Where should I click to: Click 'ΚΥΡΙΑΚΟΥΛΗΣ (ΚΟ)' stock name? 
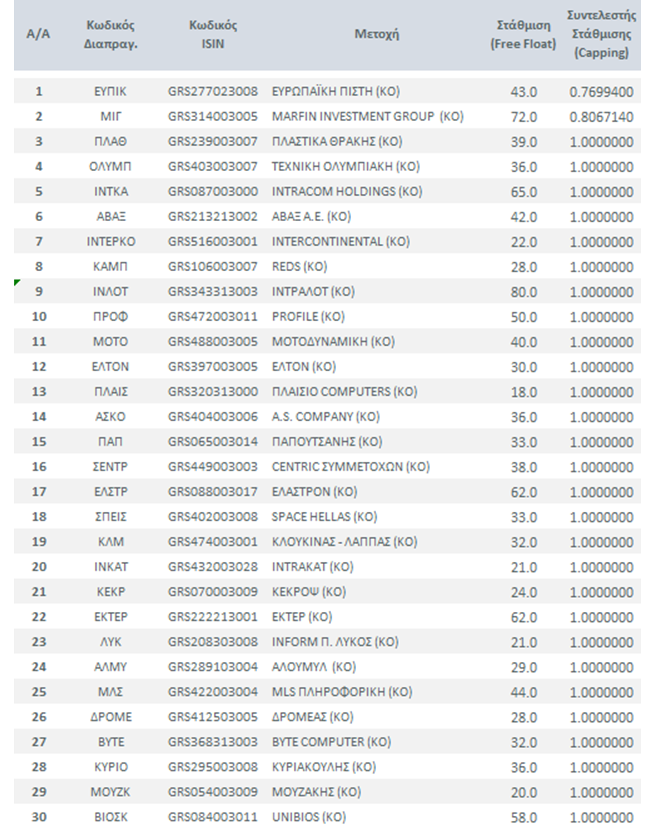pyautogui.click(x=324, y=767)
